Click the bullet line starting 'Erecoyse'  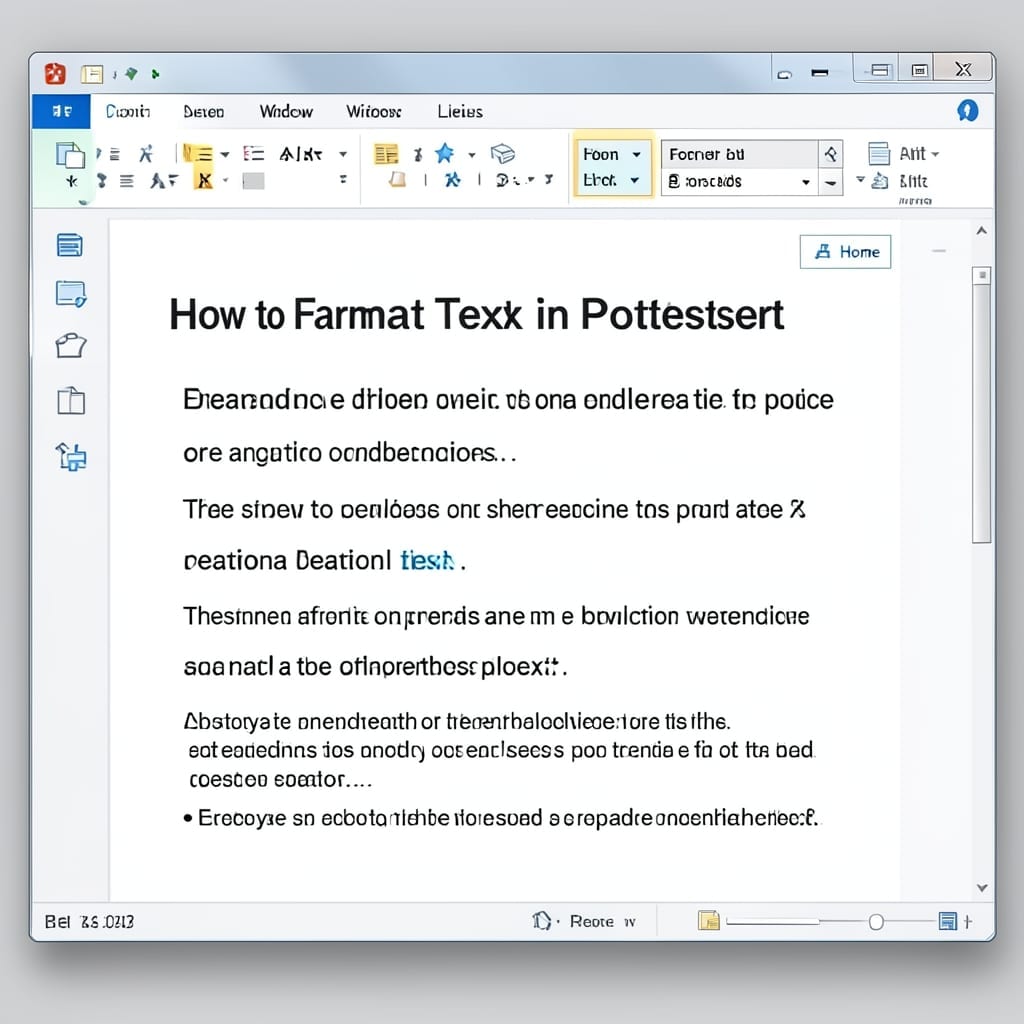tap(502, 818)
